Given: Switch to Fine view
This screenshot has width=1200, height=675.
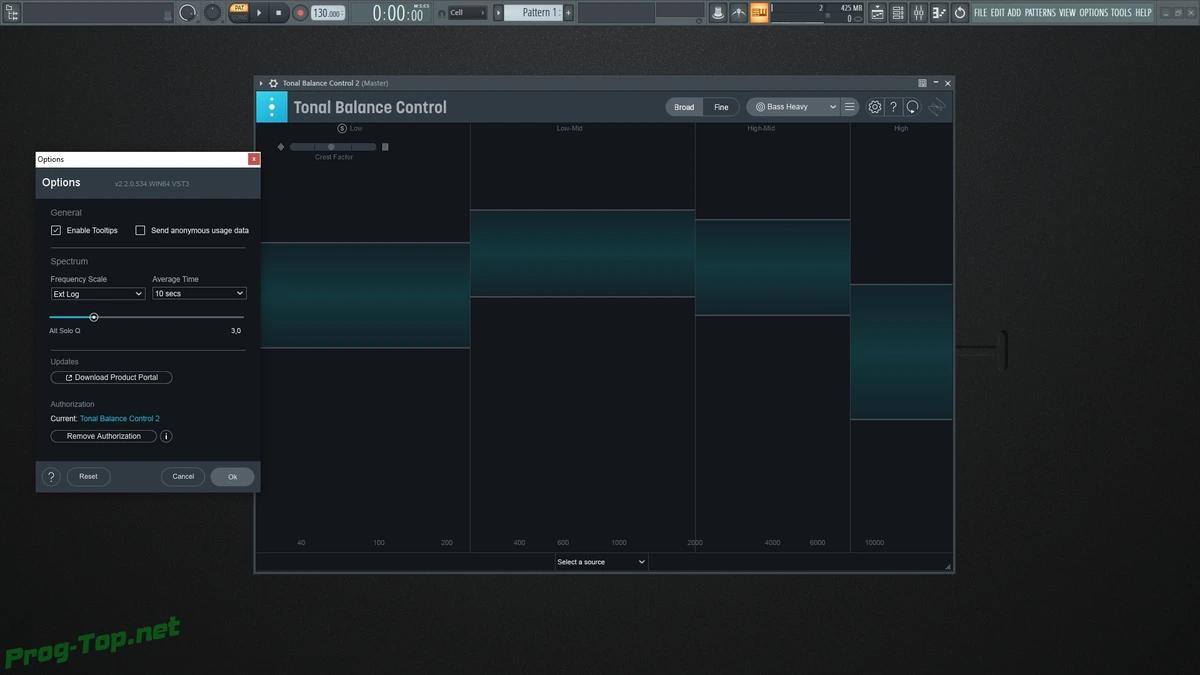Looking at the screenshot, I should point(721,107).
